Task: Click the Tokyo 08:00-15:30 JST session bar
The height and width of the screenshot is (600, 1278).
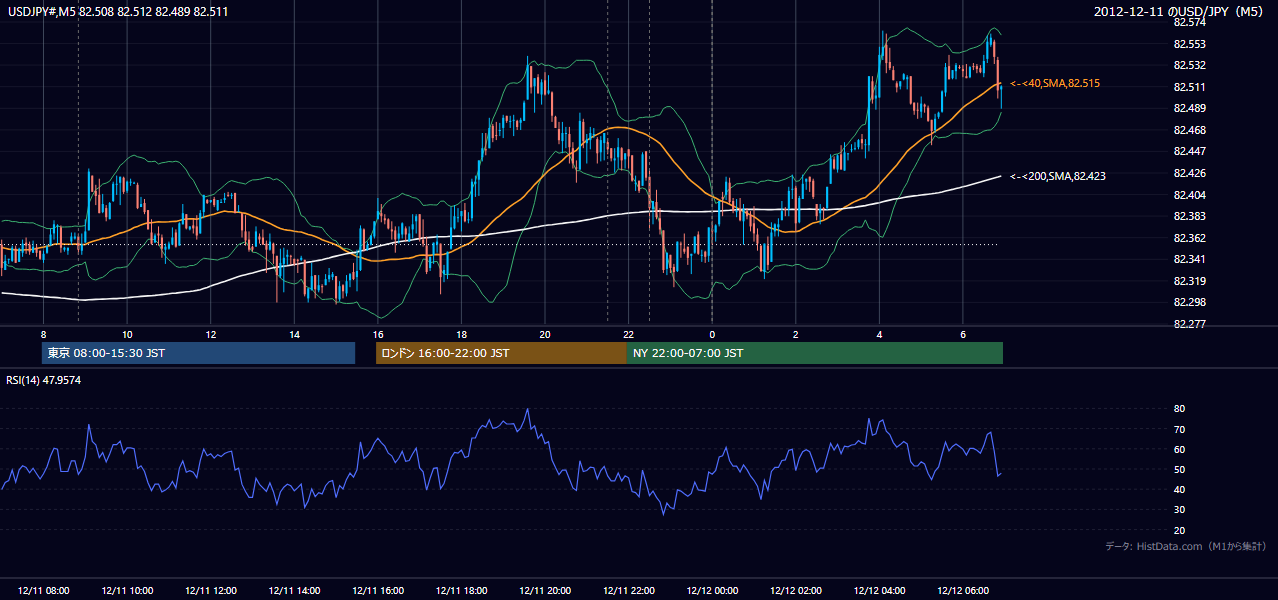Action: click(198, 353)
